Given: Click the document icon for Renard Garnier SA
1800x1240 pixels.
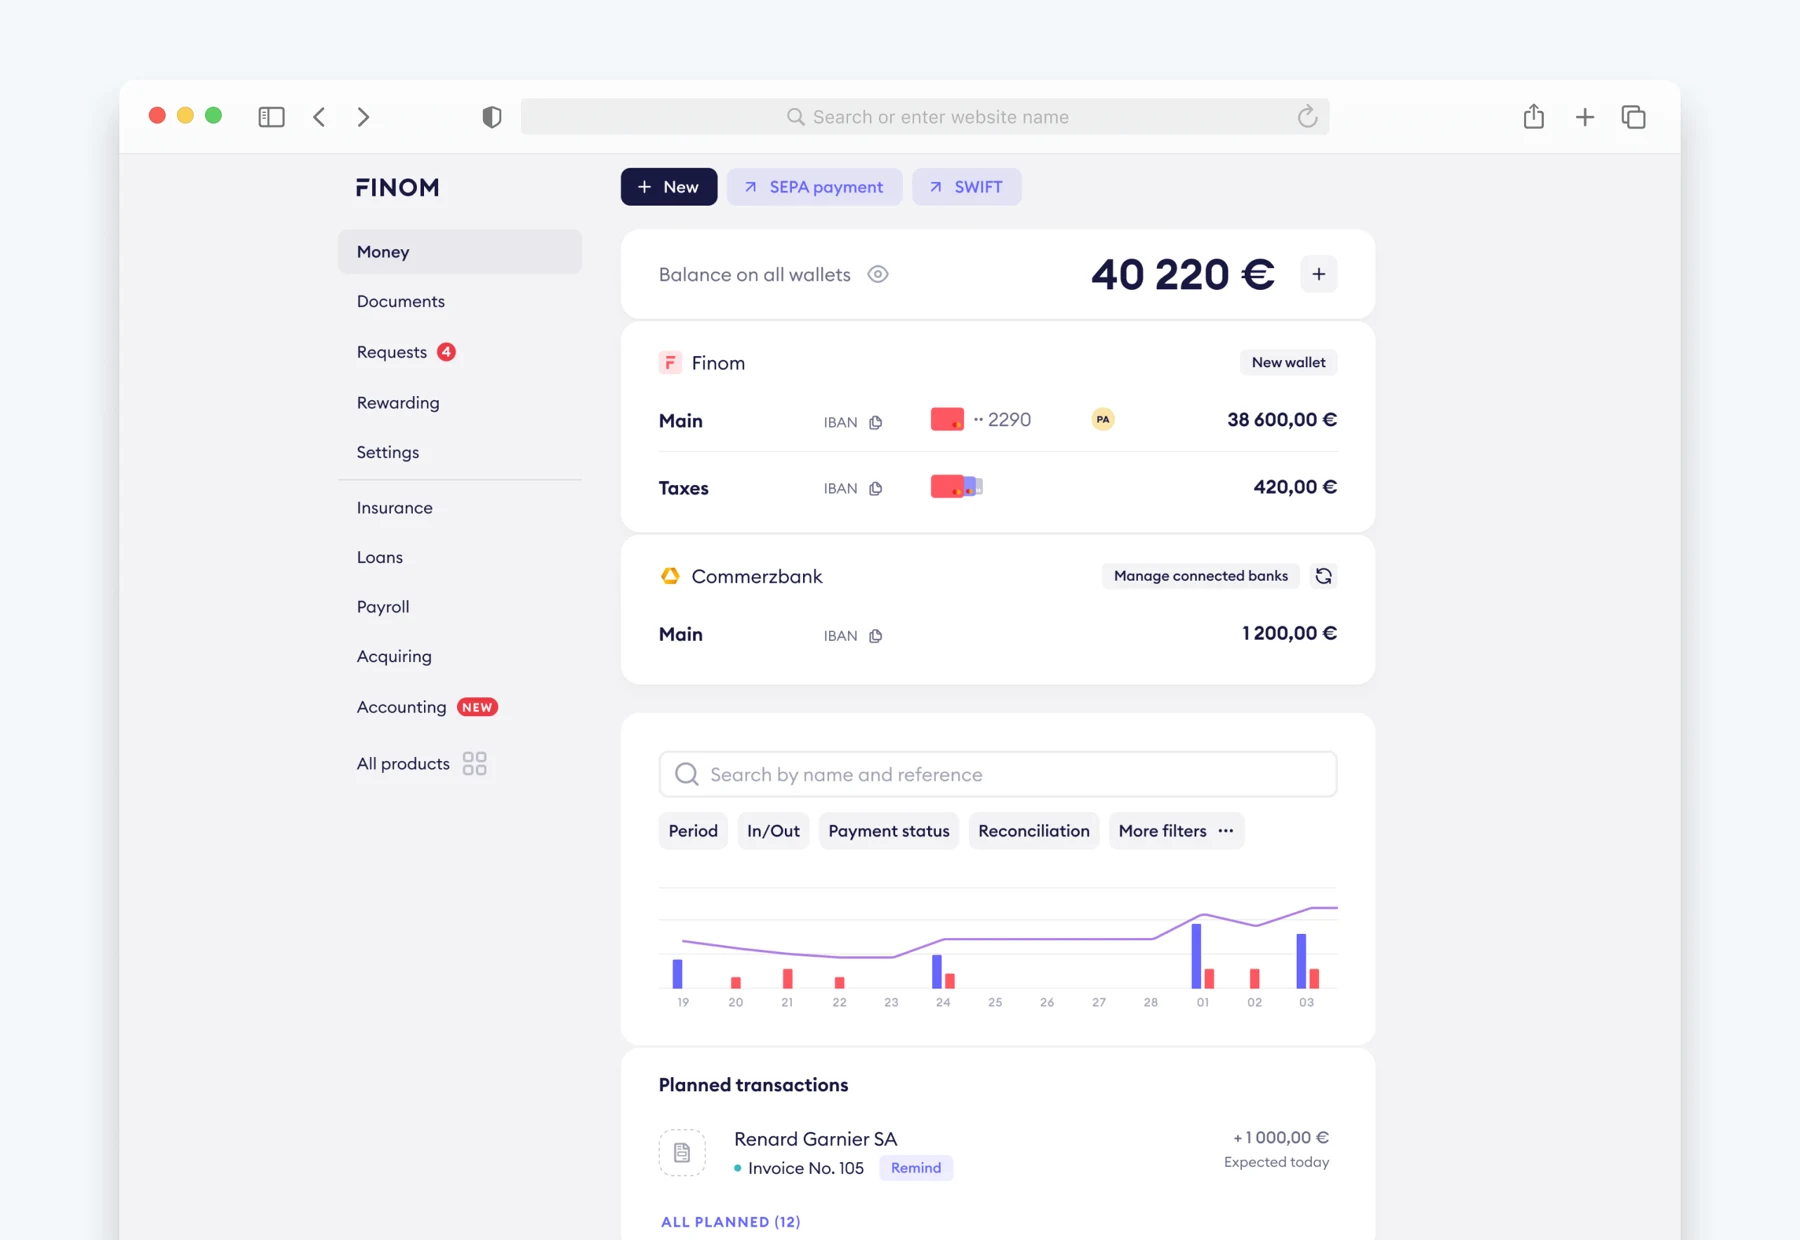Looking at the screenshot, I should (682, 1153).
